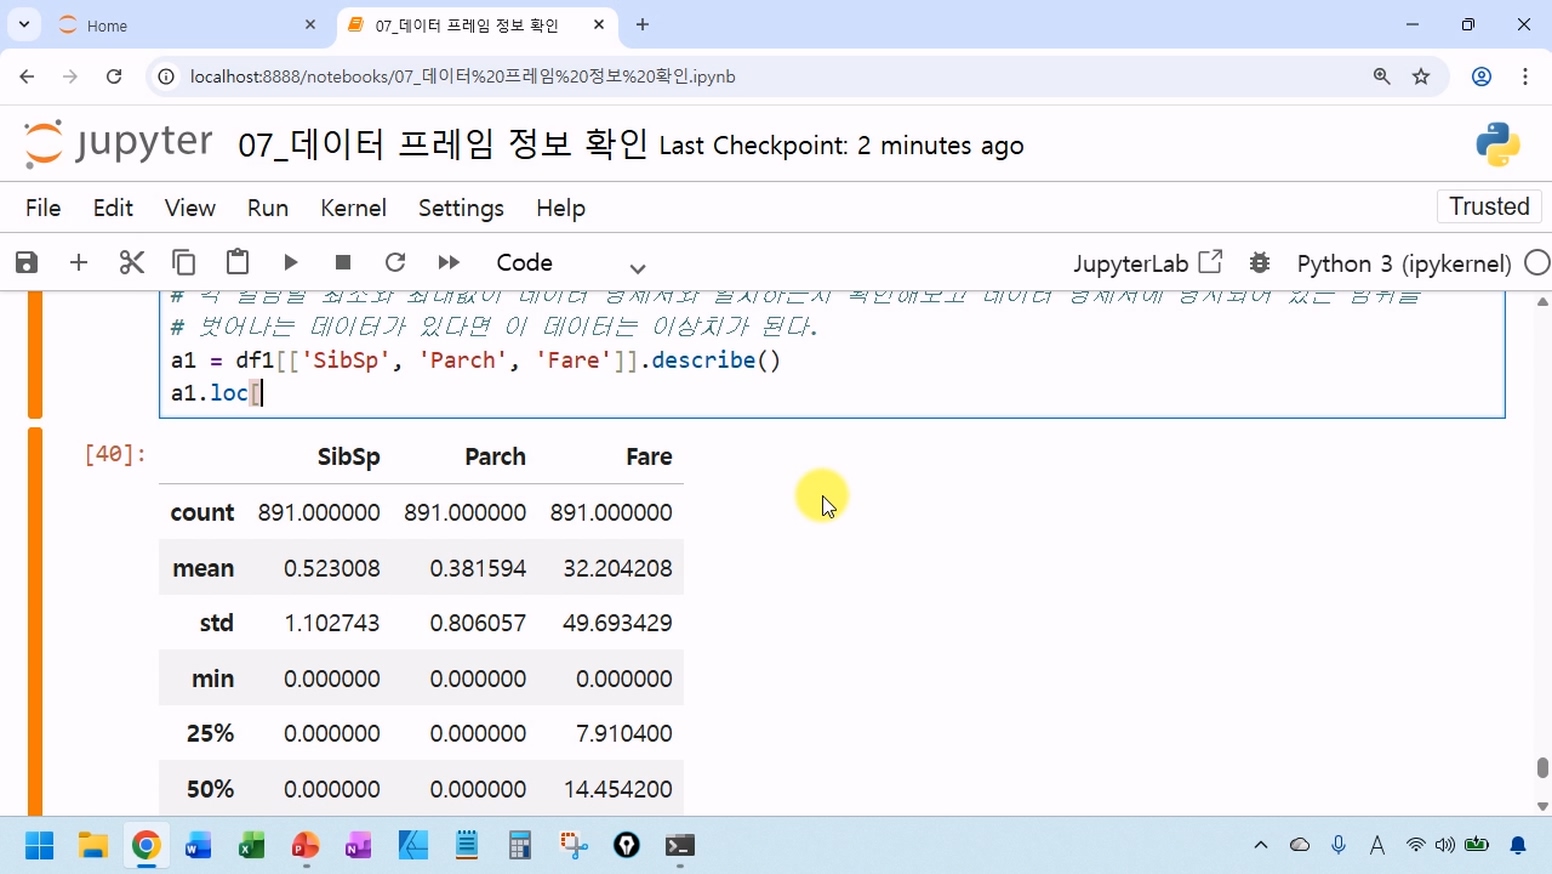
Task: Go forward to the next page
Action: (x=70, y=76)
